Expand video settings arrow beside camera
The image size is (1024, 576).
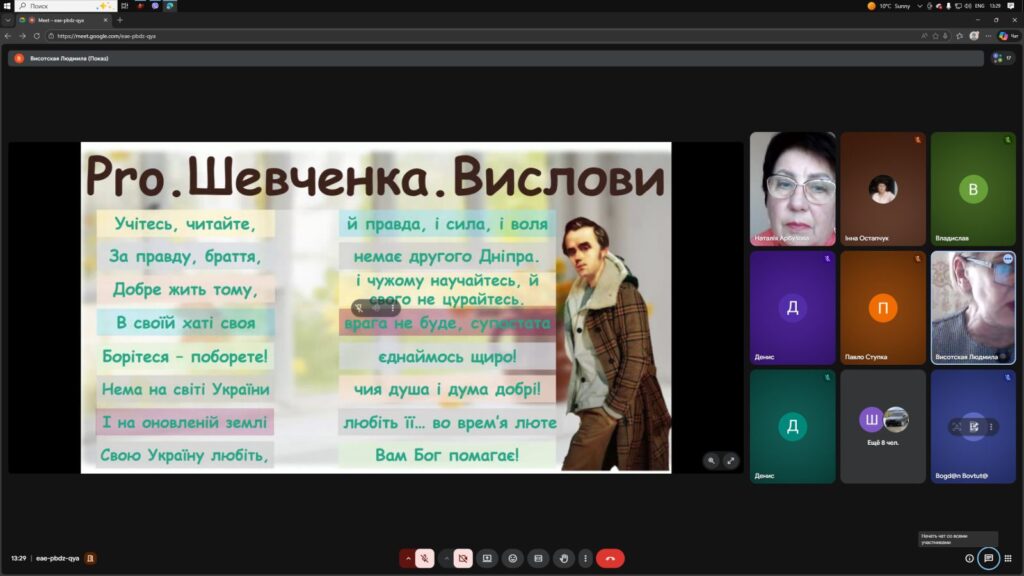tap(446, 558)
